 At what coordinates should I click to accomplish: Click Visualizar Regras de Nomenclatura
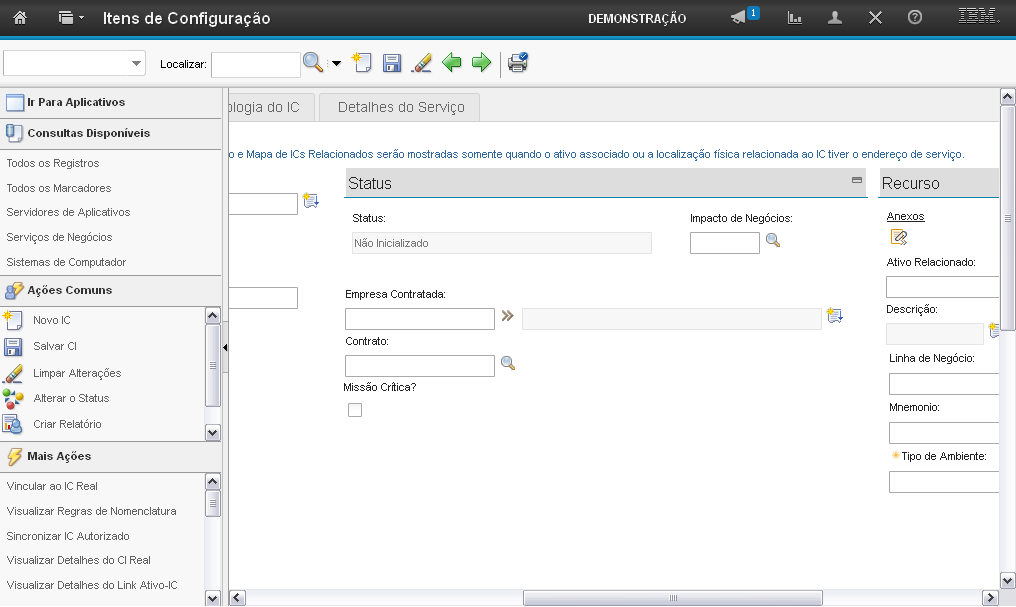pos(91,511)
